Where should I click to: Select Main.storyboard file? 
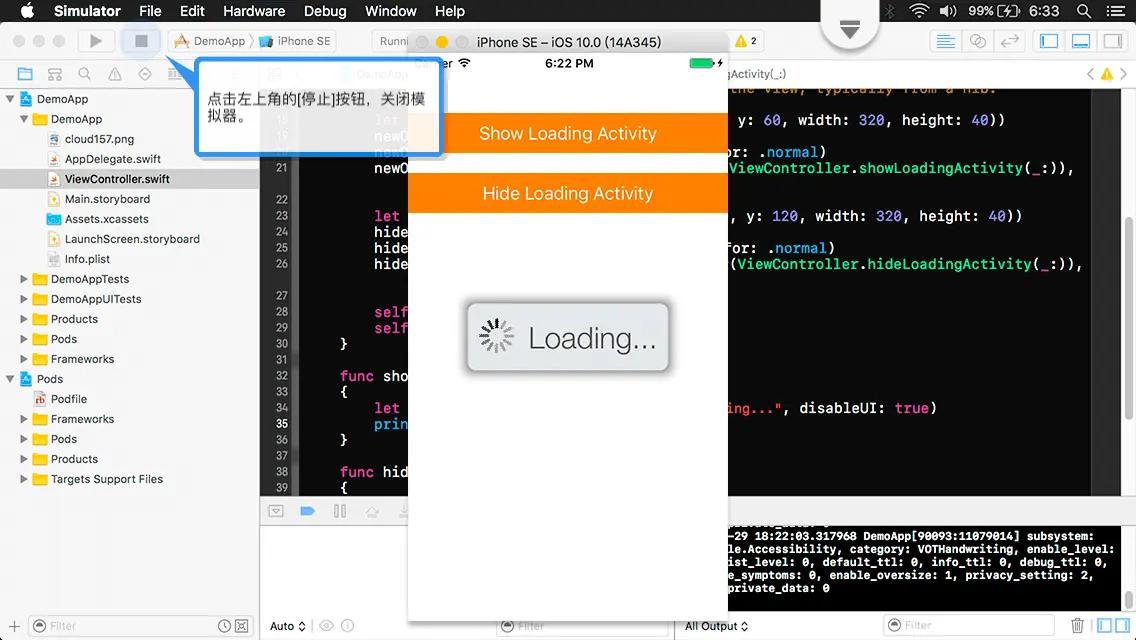pos(107,199)
